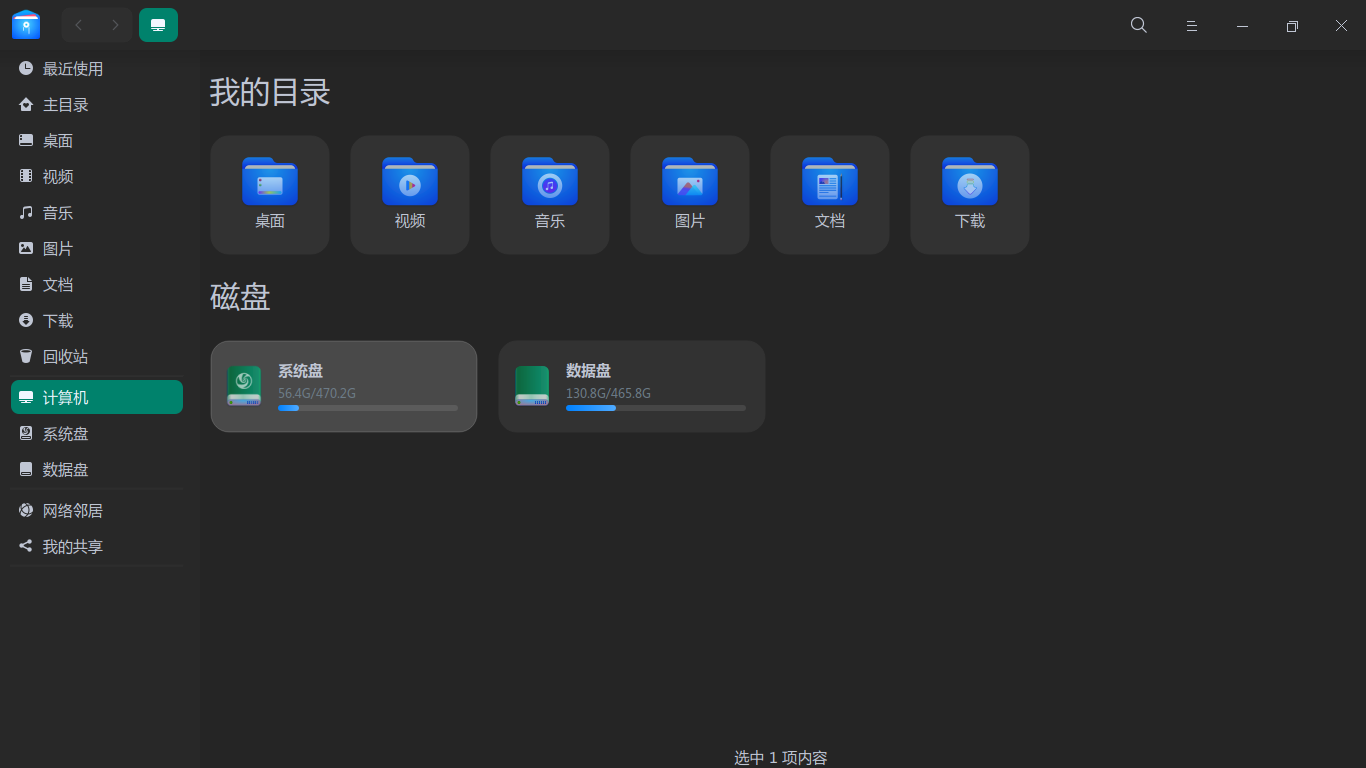Open the hamburger main menu
The width and height of the screenshot is (1366, 768).
point(1191,26)
